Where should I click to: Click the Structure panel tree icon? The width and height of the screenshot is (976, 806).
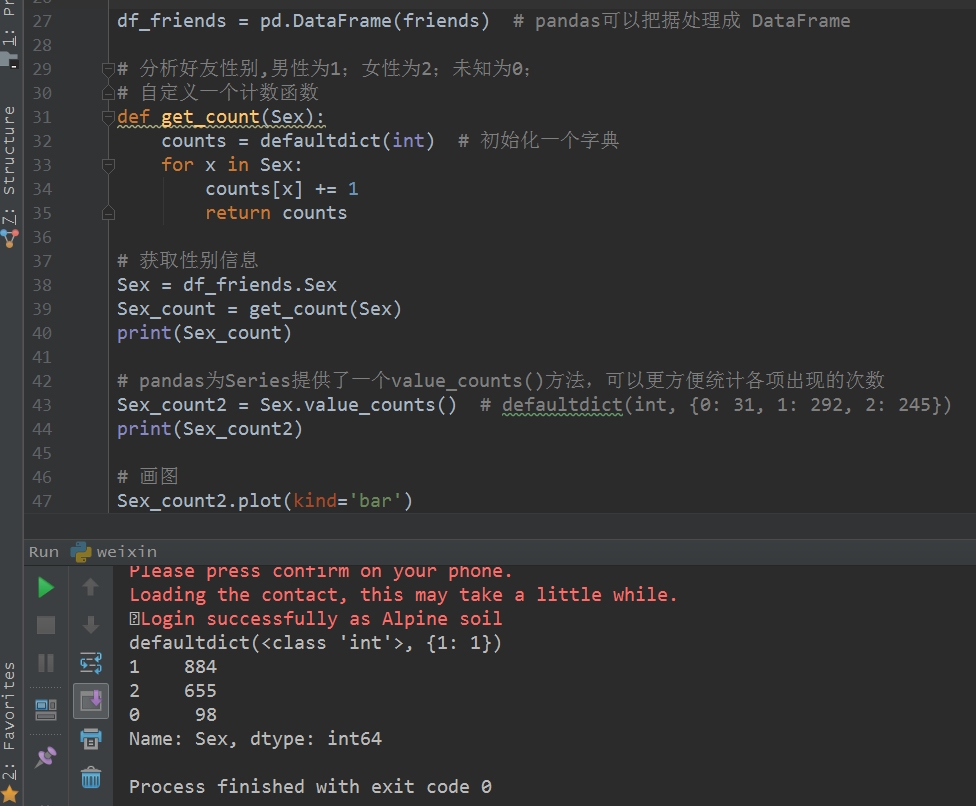click(x=9, y=238)
